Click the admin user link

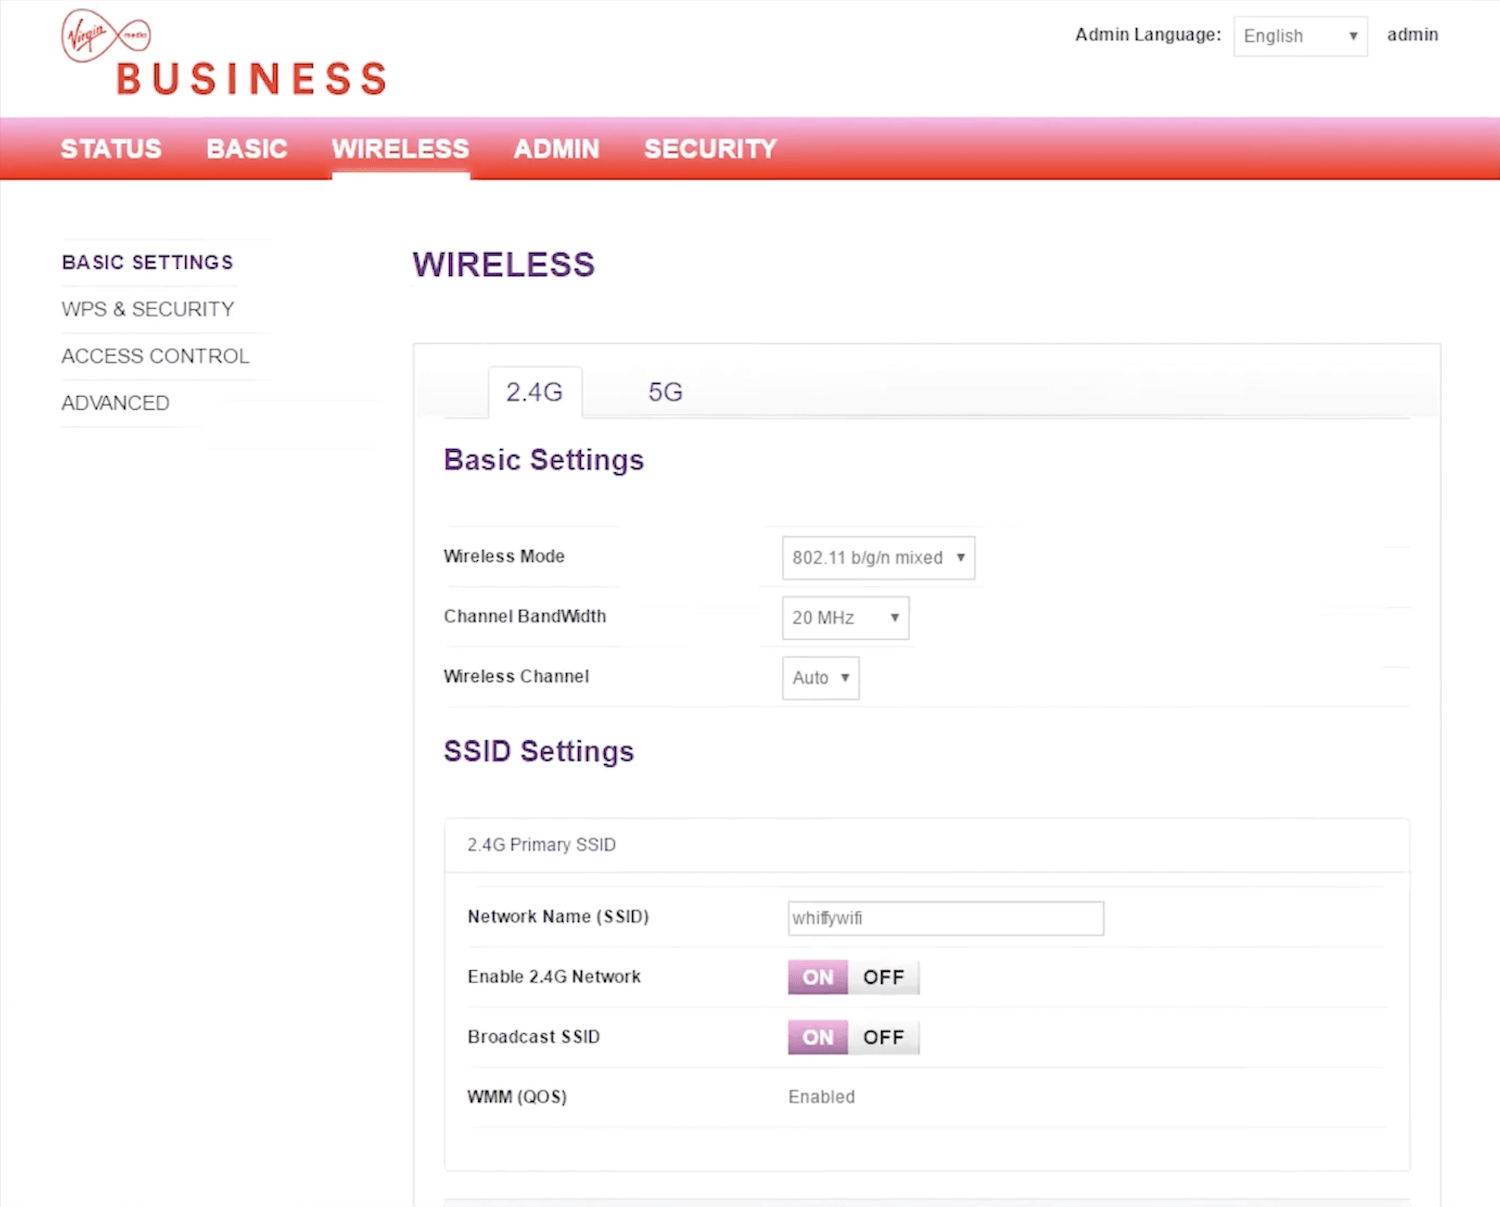click(1412, 35)
